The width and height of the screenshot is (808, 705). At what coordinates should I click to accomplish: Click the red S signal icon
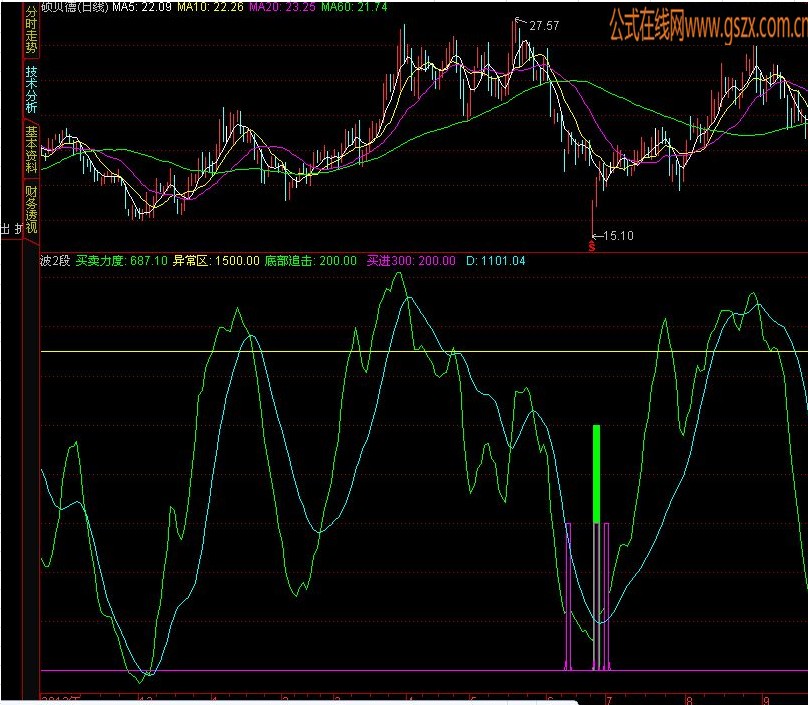click(x=592, y=247)
